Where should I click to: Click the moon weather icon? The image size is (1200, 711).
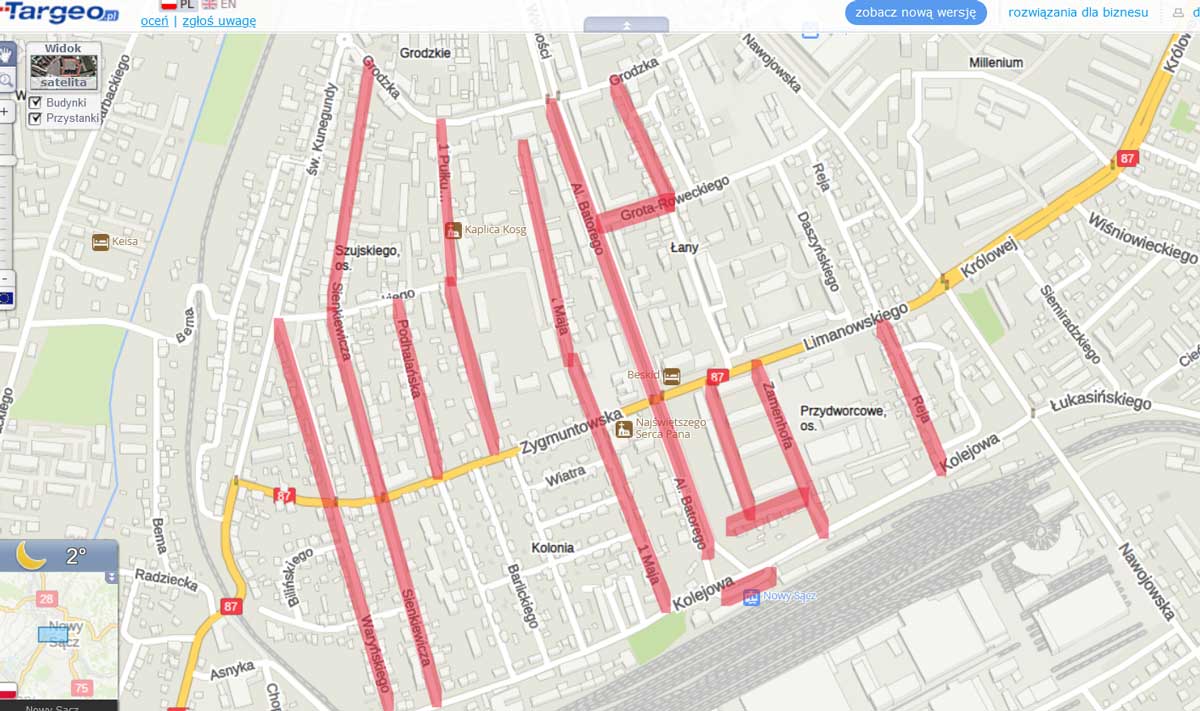pyautogui.click(x=31, y=556)
